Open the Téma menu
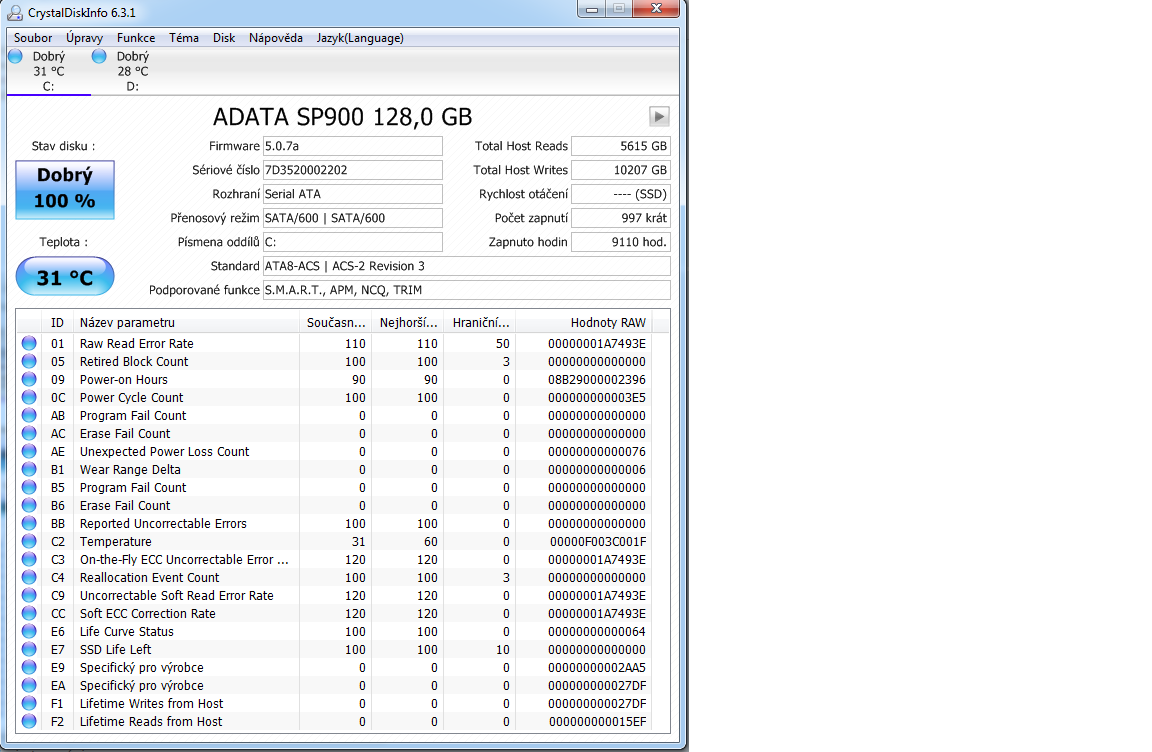 point(184,38)
